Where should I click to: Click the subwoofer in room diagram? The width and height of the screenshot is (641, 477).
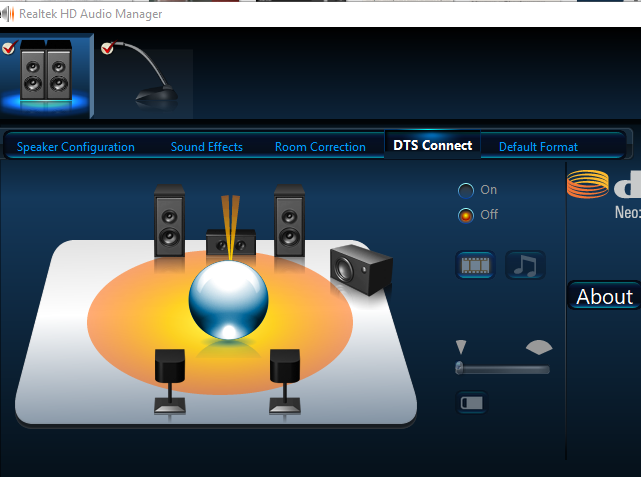pos(361,269)
